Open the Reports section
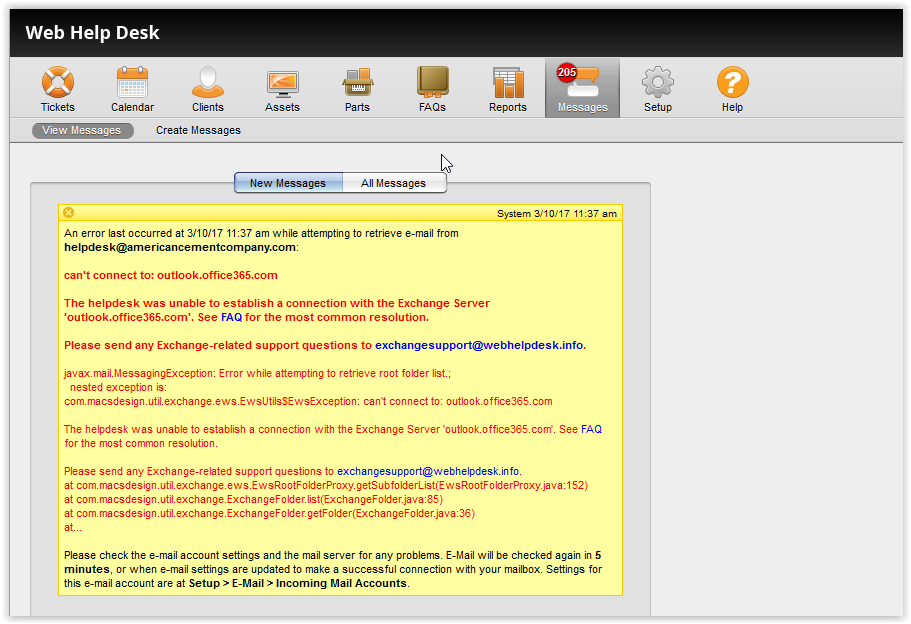 point(508,89)
